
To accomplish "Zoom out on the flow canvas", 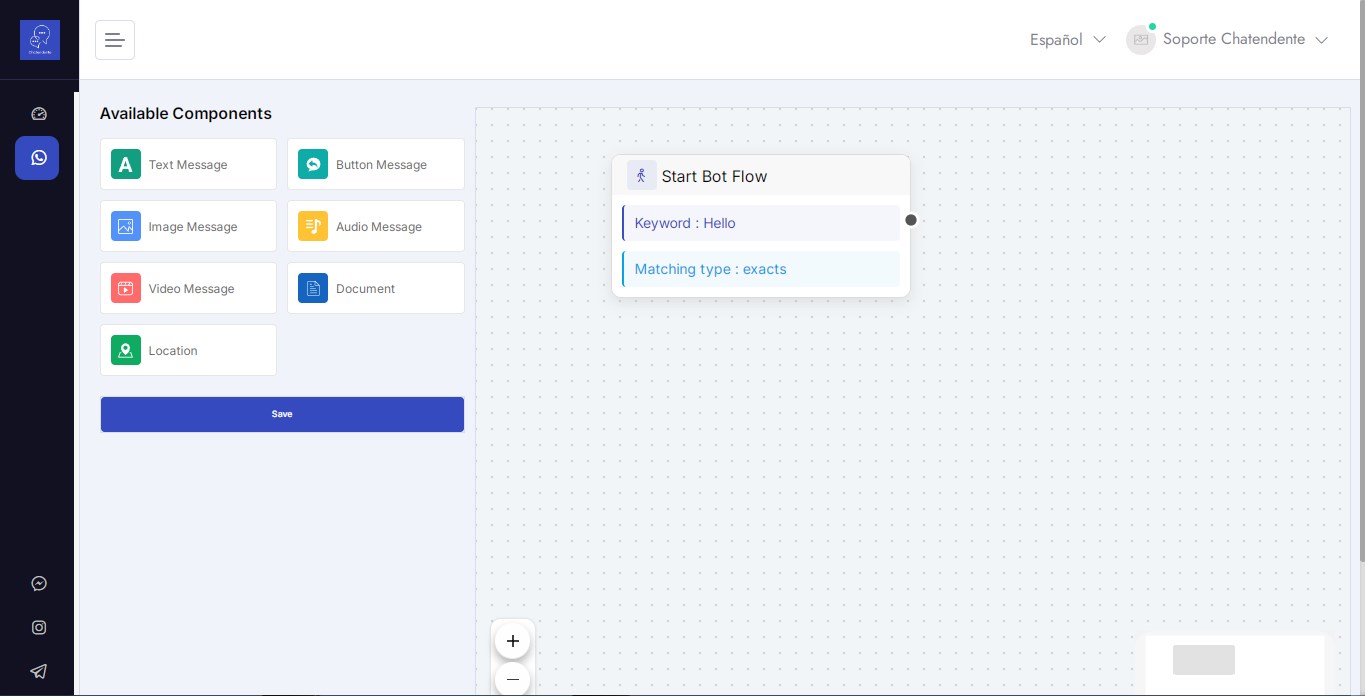I will pos(513,680).
